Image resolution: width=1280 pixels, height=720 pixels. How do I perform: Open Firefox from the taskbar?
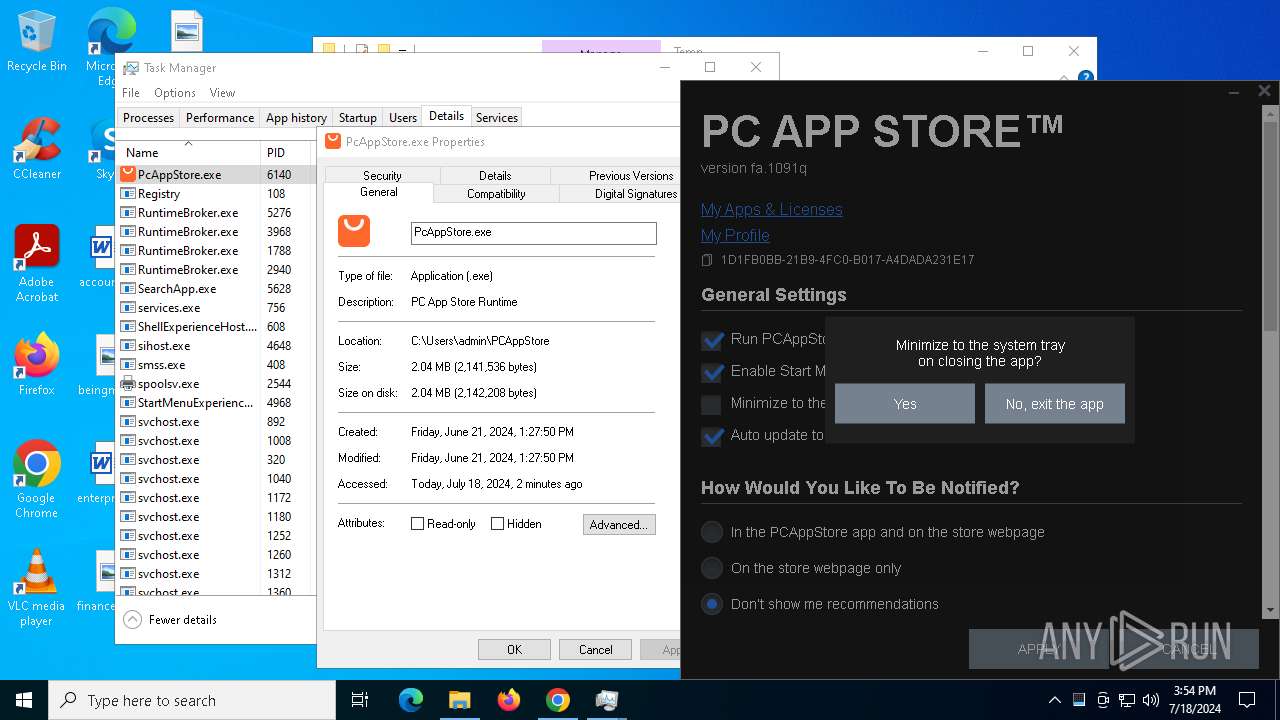tap(508, 700)
